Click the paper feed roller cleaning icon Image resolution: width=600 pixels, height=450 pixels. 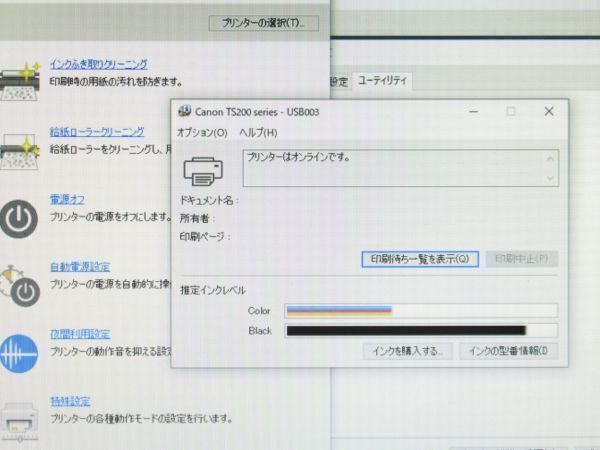click(x=20, y=152)
